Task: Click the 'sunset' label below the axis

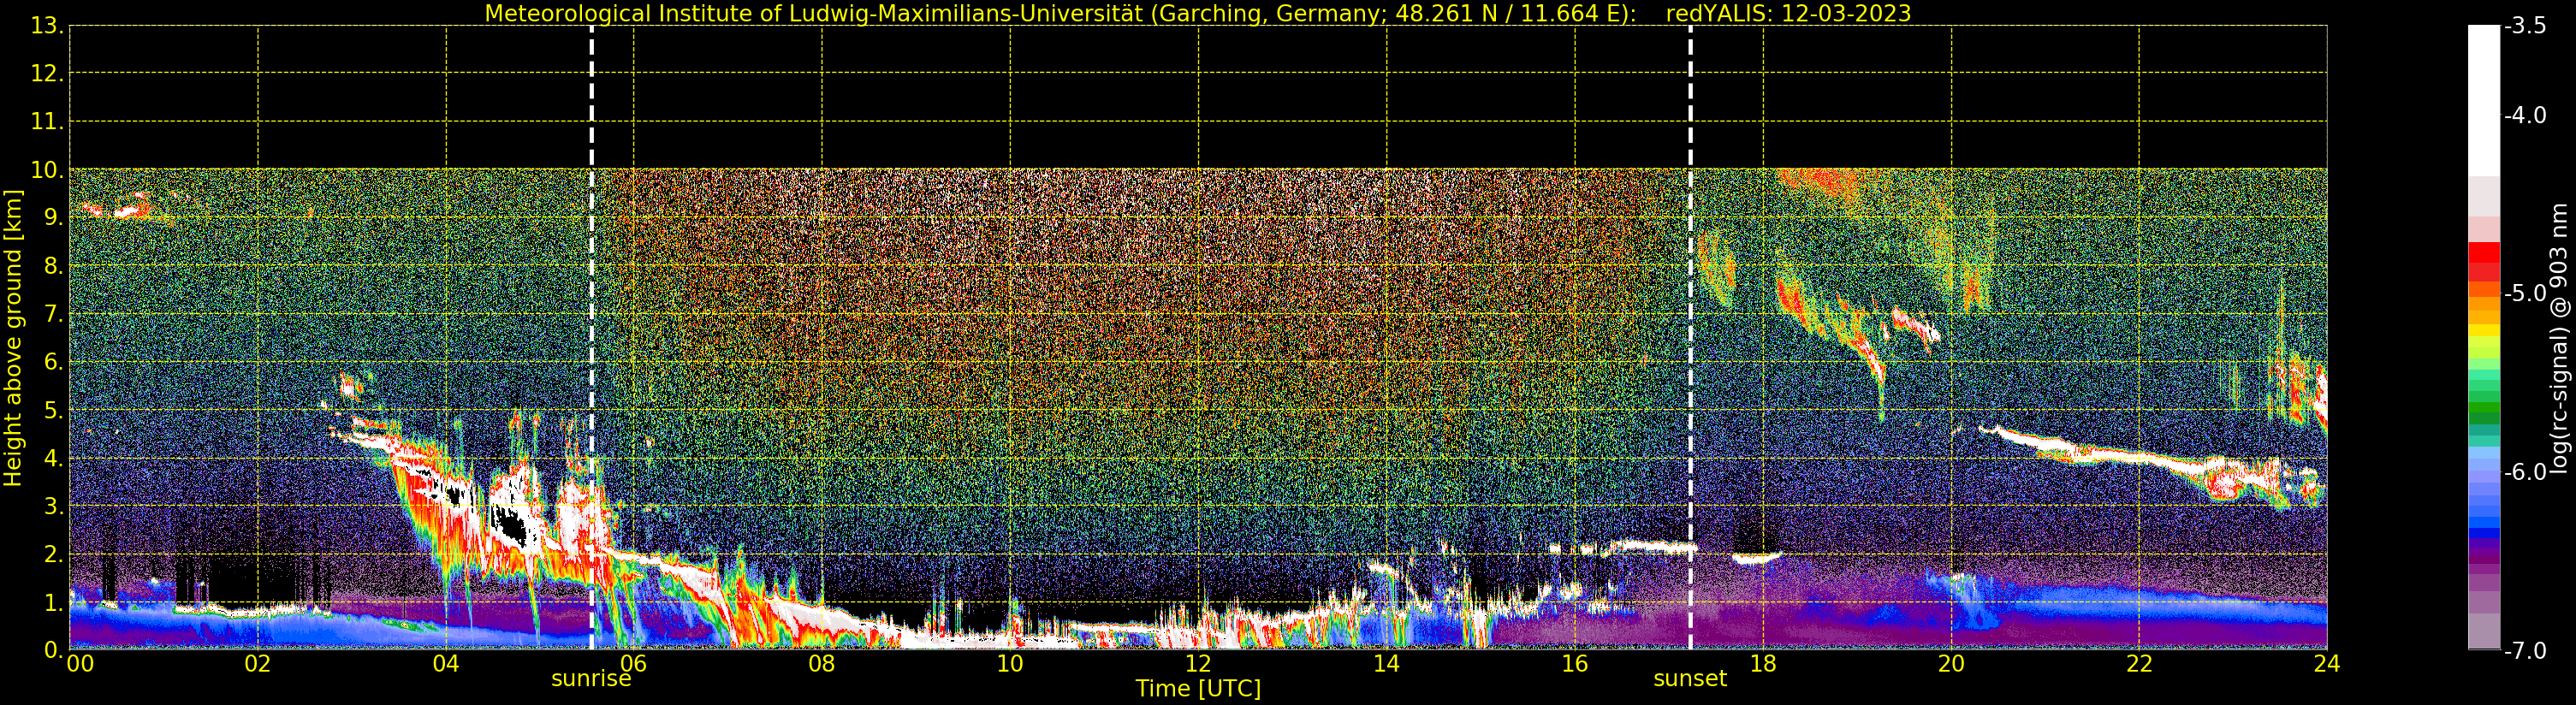Action: (1690, 679)
